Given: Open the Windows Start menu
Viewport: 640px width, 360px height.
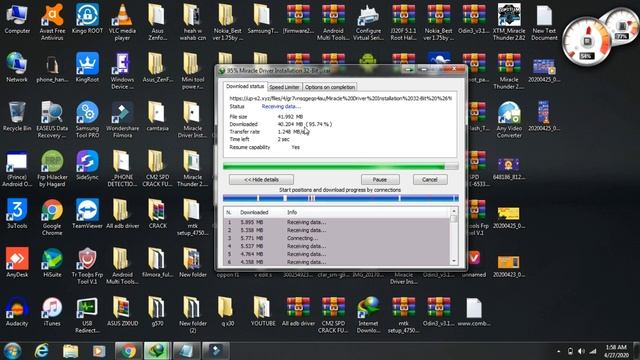Looking at the screenshot, I should coord(12,351).
